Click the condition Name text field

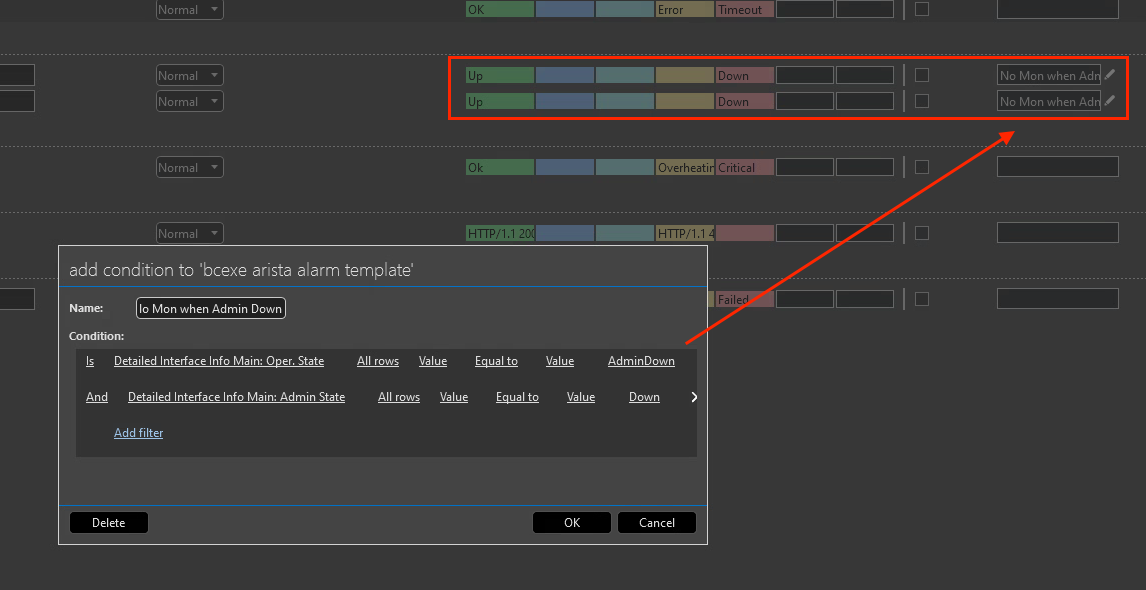[211, 309]
